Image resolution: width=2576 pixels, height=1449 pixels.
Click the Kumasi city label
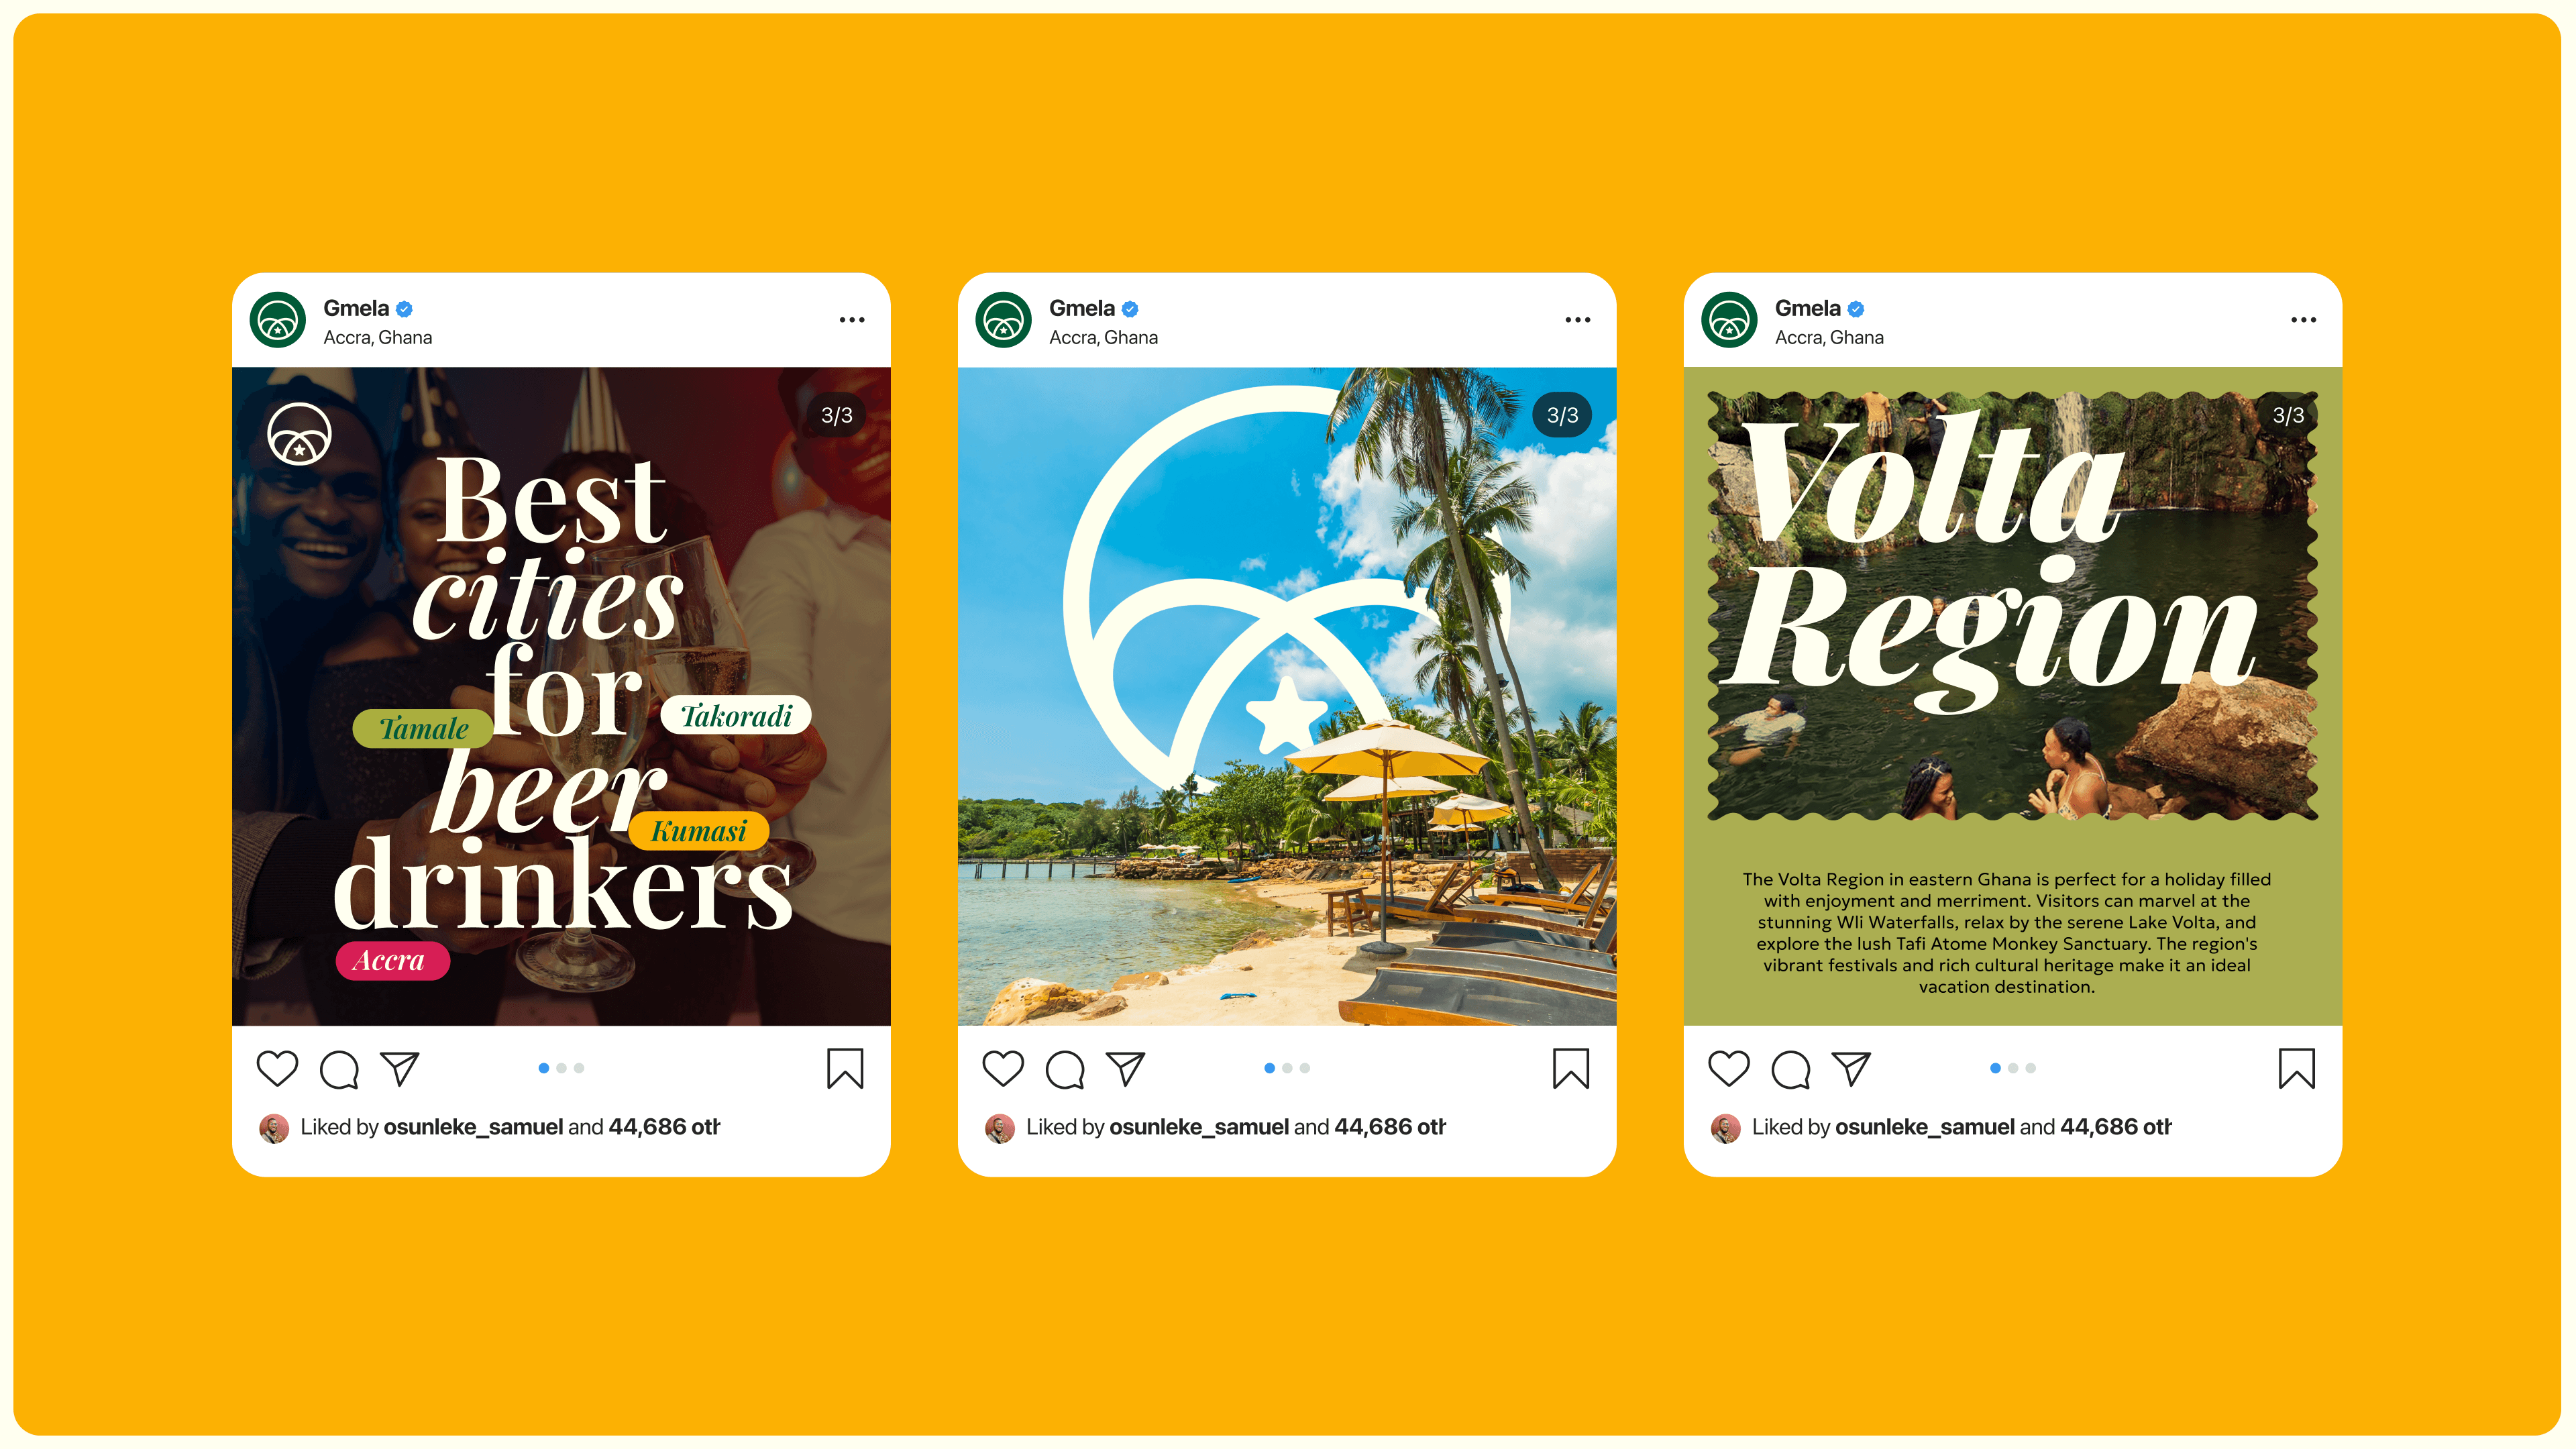click(699, 831)
